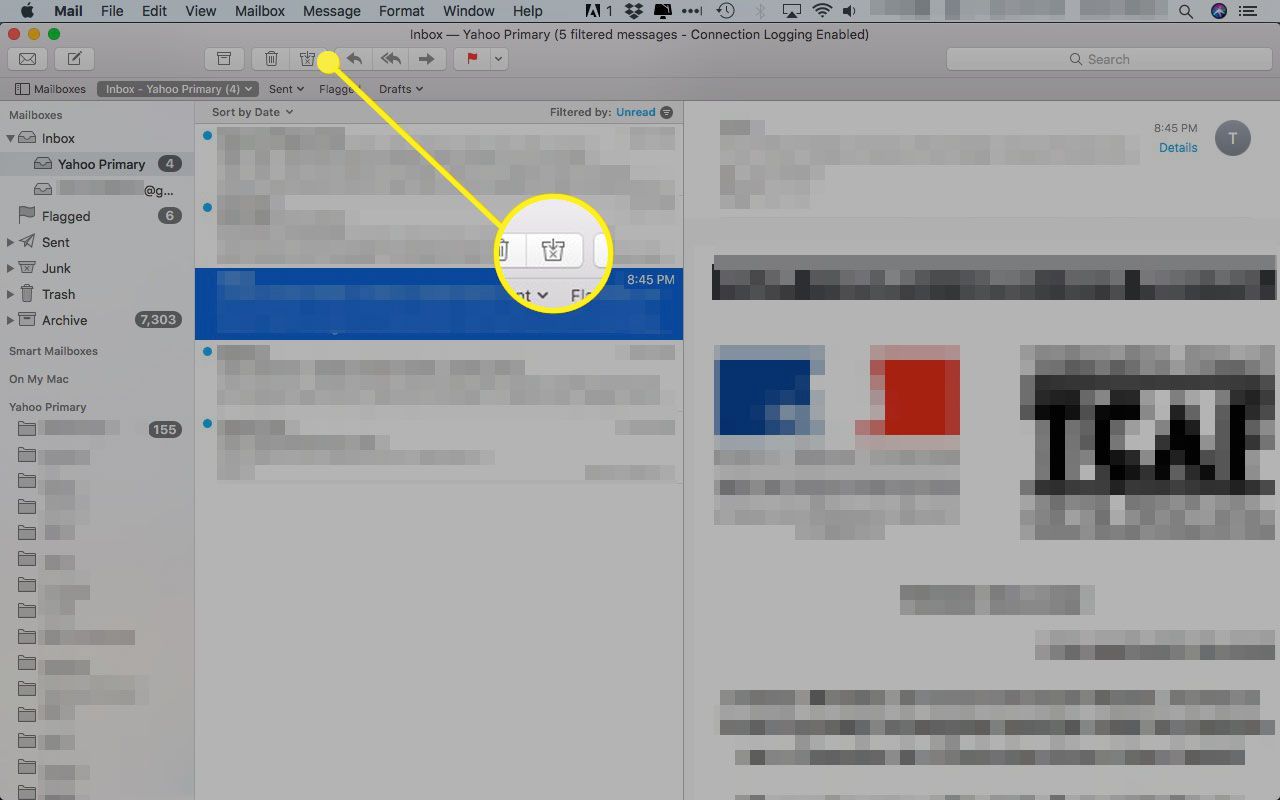Flag the message with red flag
Screen dimensions: 1280x800
[471, 59]
